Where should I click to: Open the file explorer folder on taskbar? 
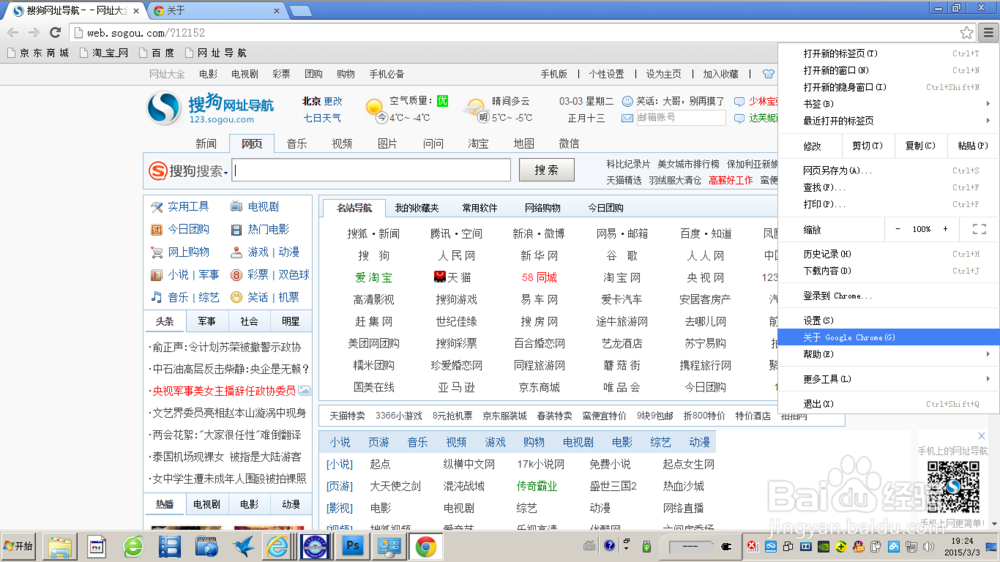(x=59, y=547)
